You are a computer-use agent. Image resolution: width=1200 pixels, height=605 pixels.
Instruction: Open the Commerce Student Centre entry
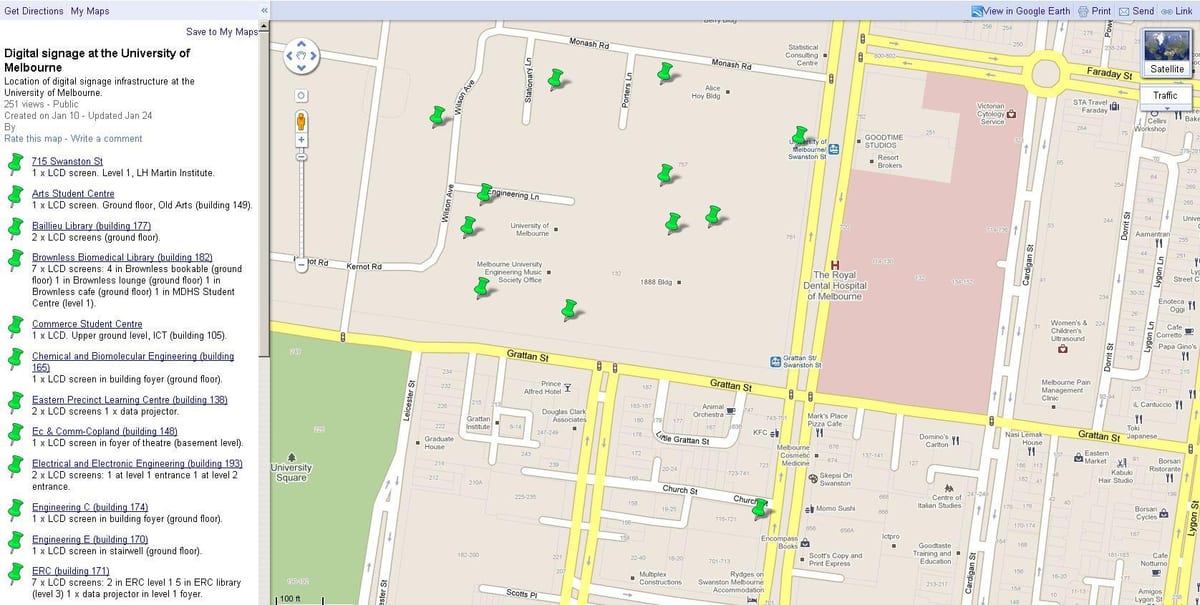tap(87, 324)
